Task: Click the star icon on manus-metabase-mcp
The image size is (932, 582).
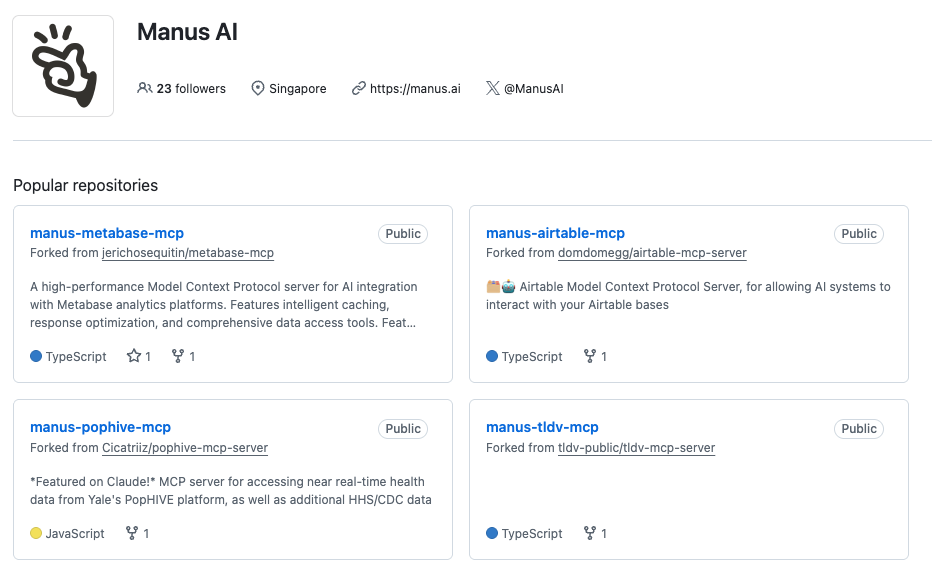Action: pyautogui.click(x=134, y=356)
